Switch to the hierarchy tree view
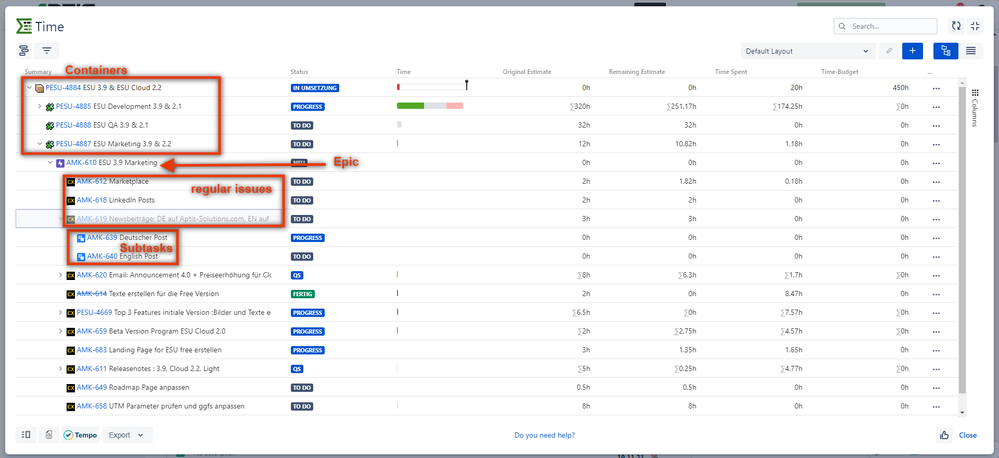Image resolution: width=999 pixels, height=458 pixels. click(x=945, y=51)
